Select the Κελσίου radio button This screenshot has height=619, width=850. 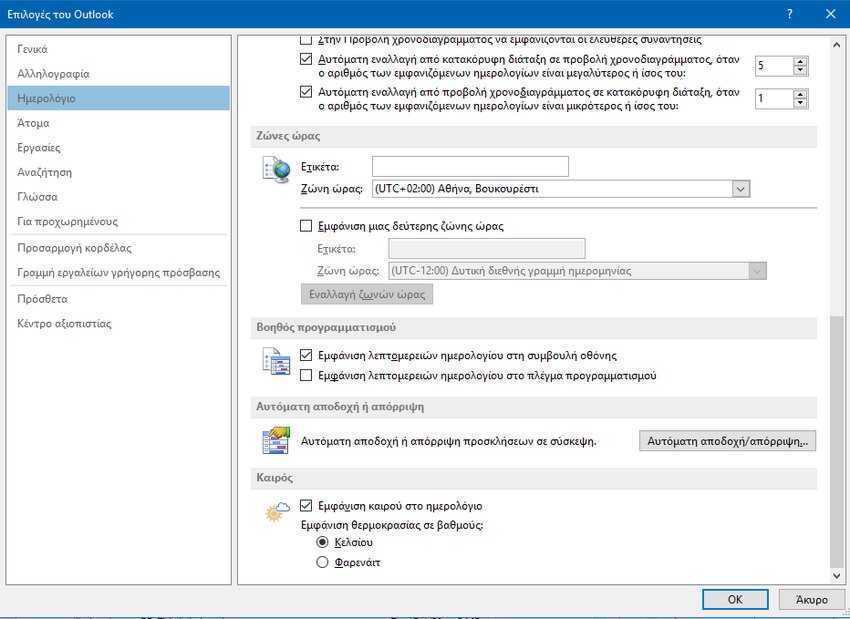pyautogui.click(x=322, y=542)
